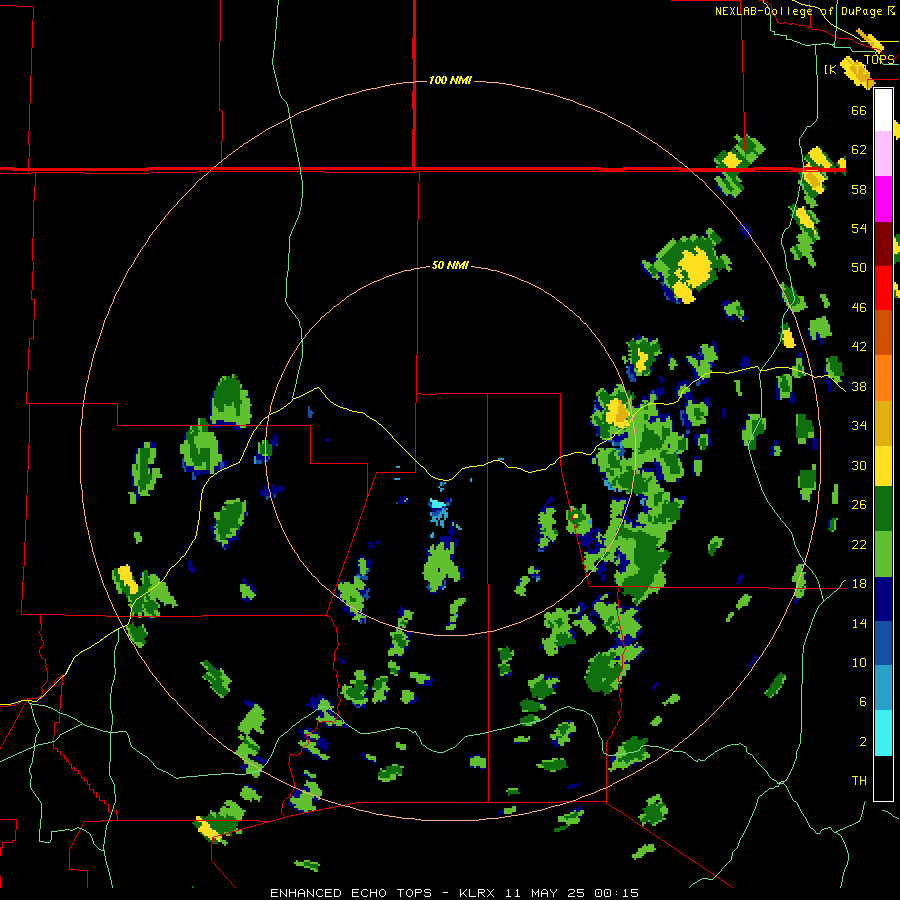Image resolution: width=900 pixels, height=900 pixels.
Task: Click the 42 value on the scale
Action: pyautogui.click(x=859, y=347)
